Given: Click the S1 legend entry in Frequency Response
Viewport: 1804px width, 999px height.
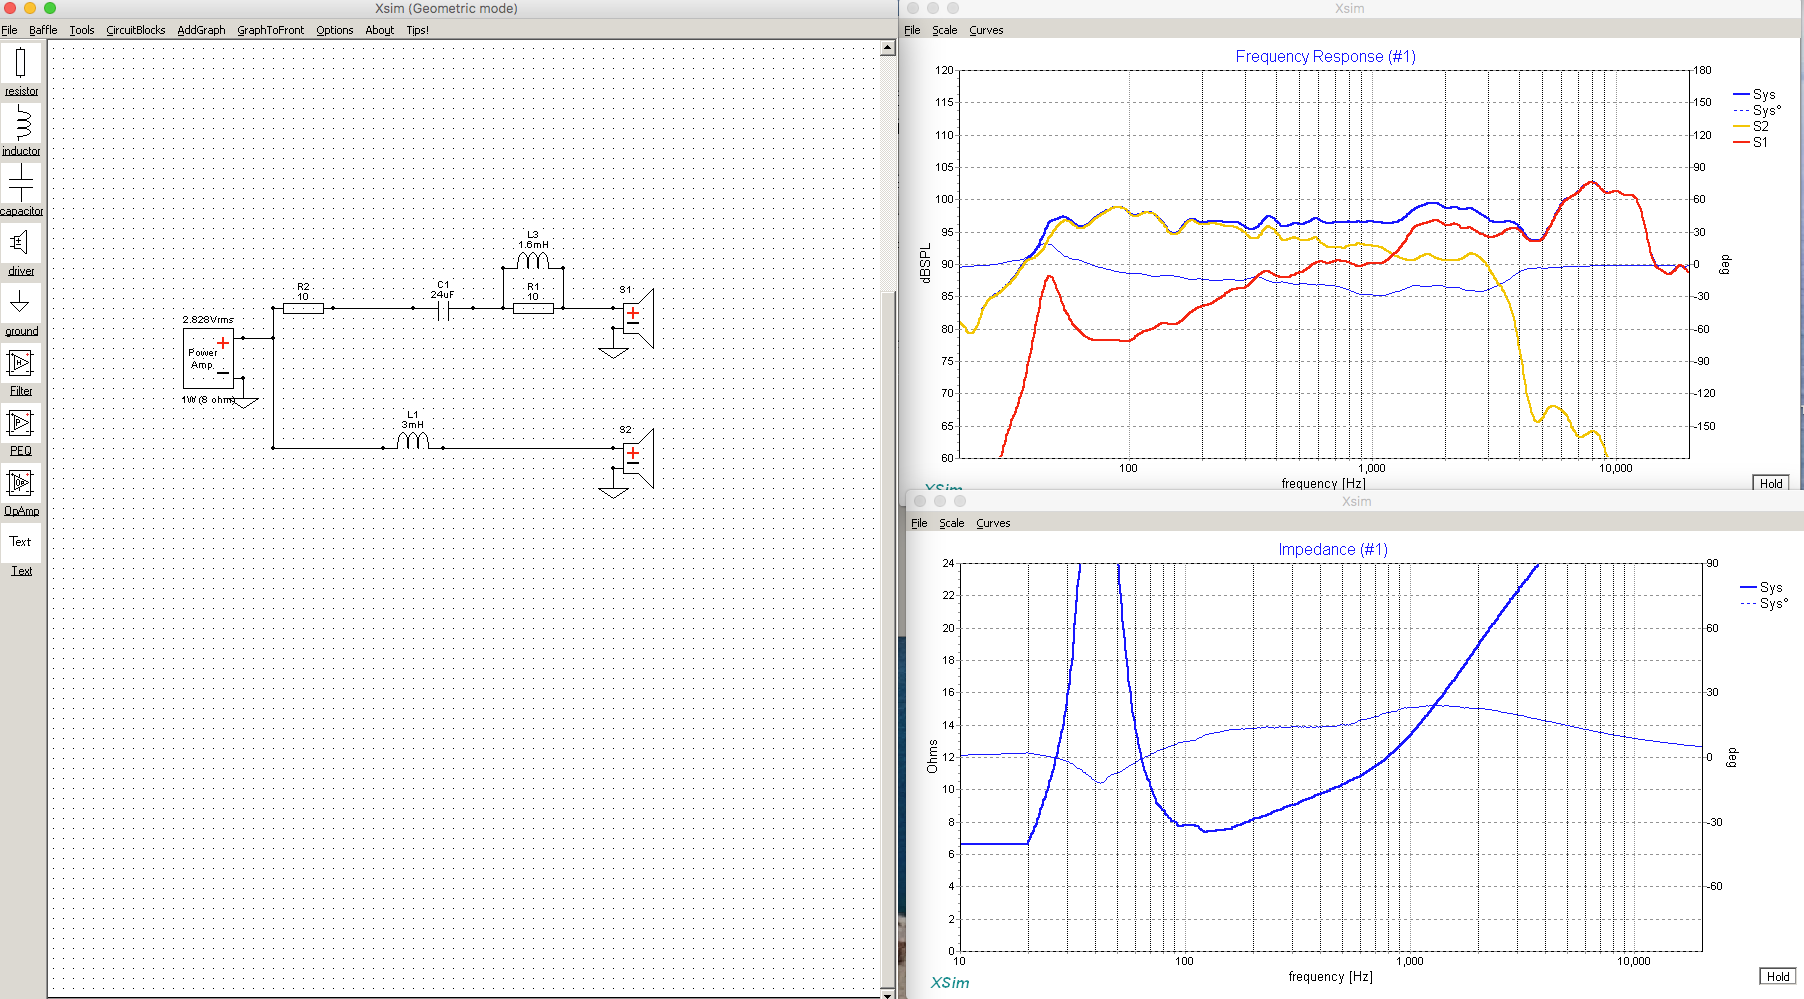Looking at the screenshot, I should 1752,142.
